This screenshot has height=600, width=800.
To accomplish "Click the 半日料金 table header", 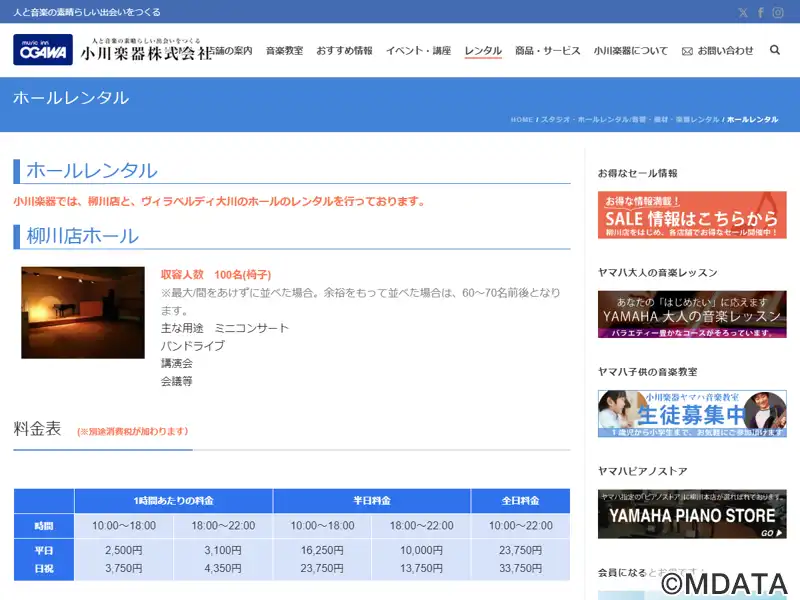I will click(x=372, y=501).
